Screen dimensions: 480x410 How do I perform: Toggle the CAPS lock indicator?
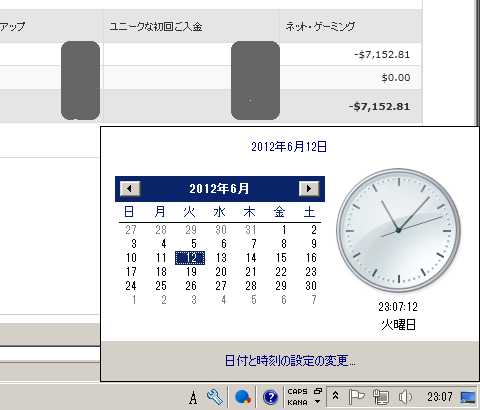coord(297,391)
